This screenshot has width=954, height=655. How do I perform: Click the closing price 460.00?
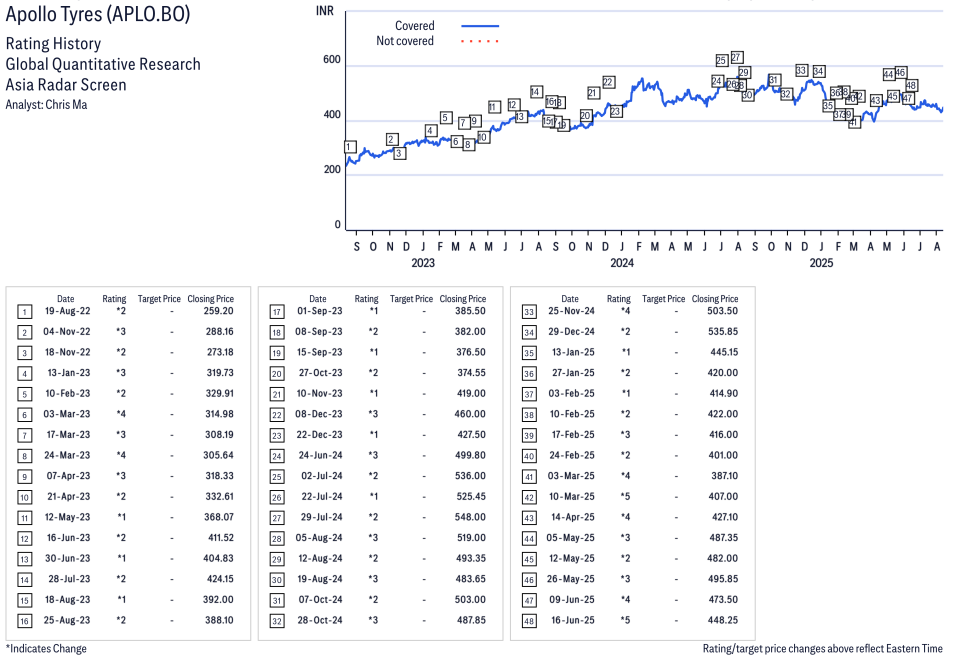[x=470, y=414]
